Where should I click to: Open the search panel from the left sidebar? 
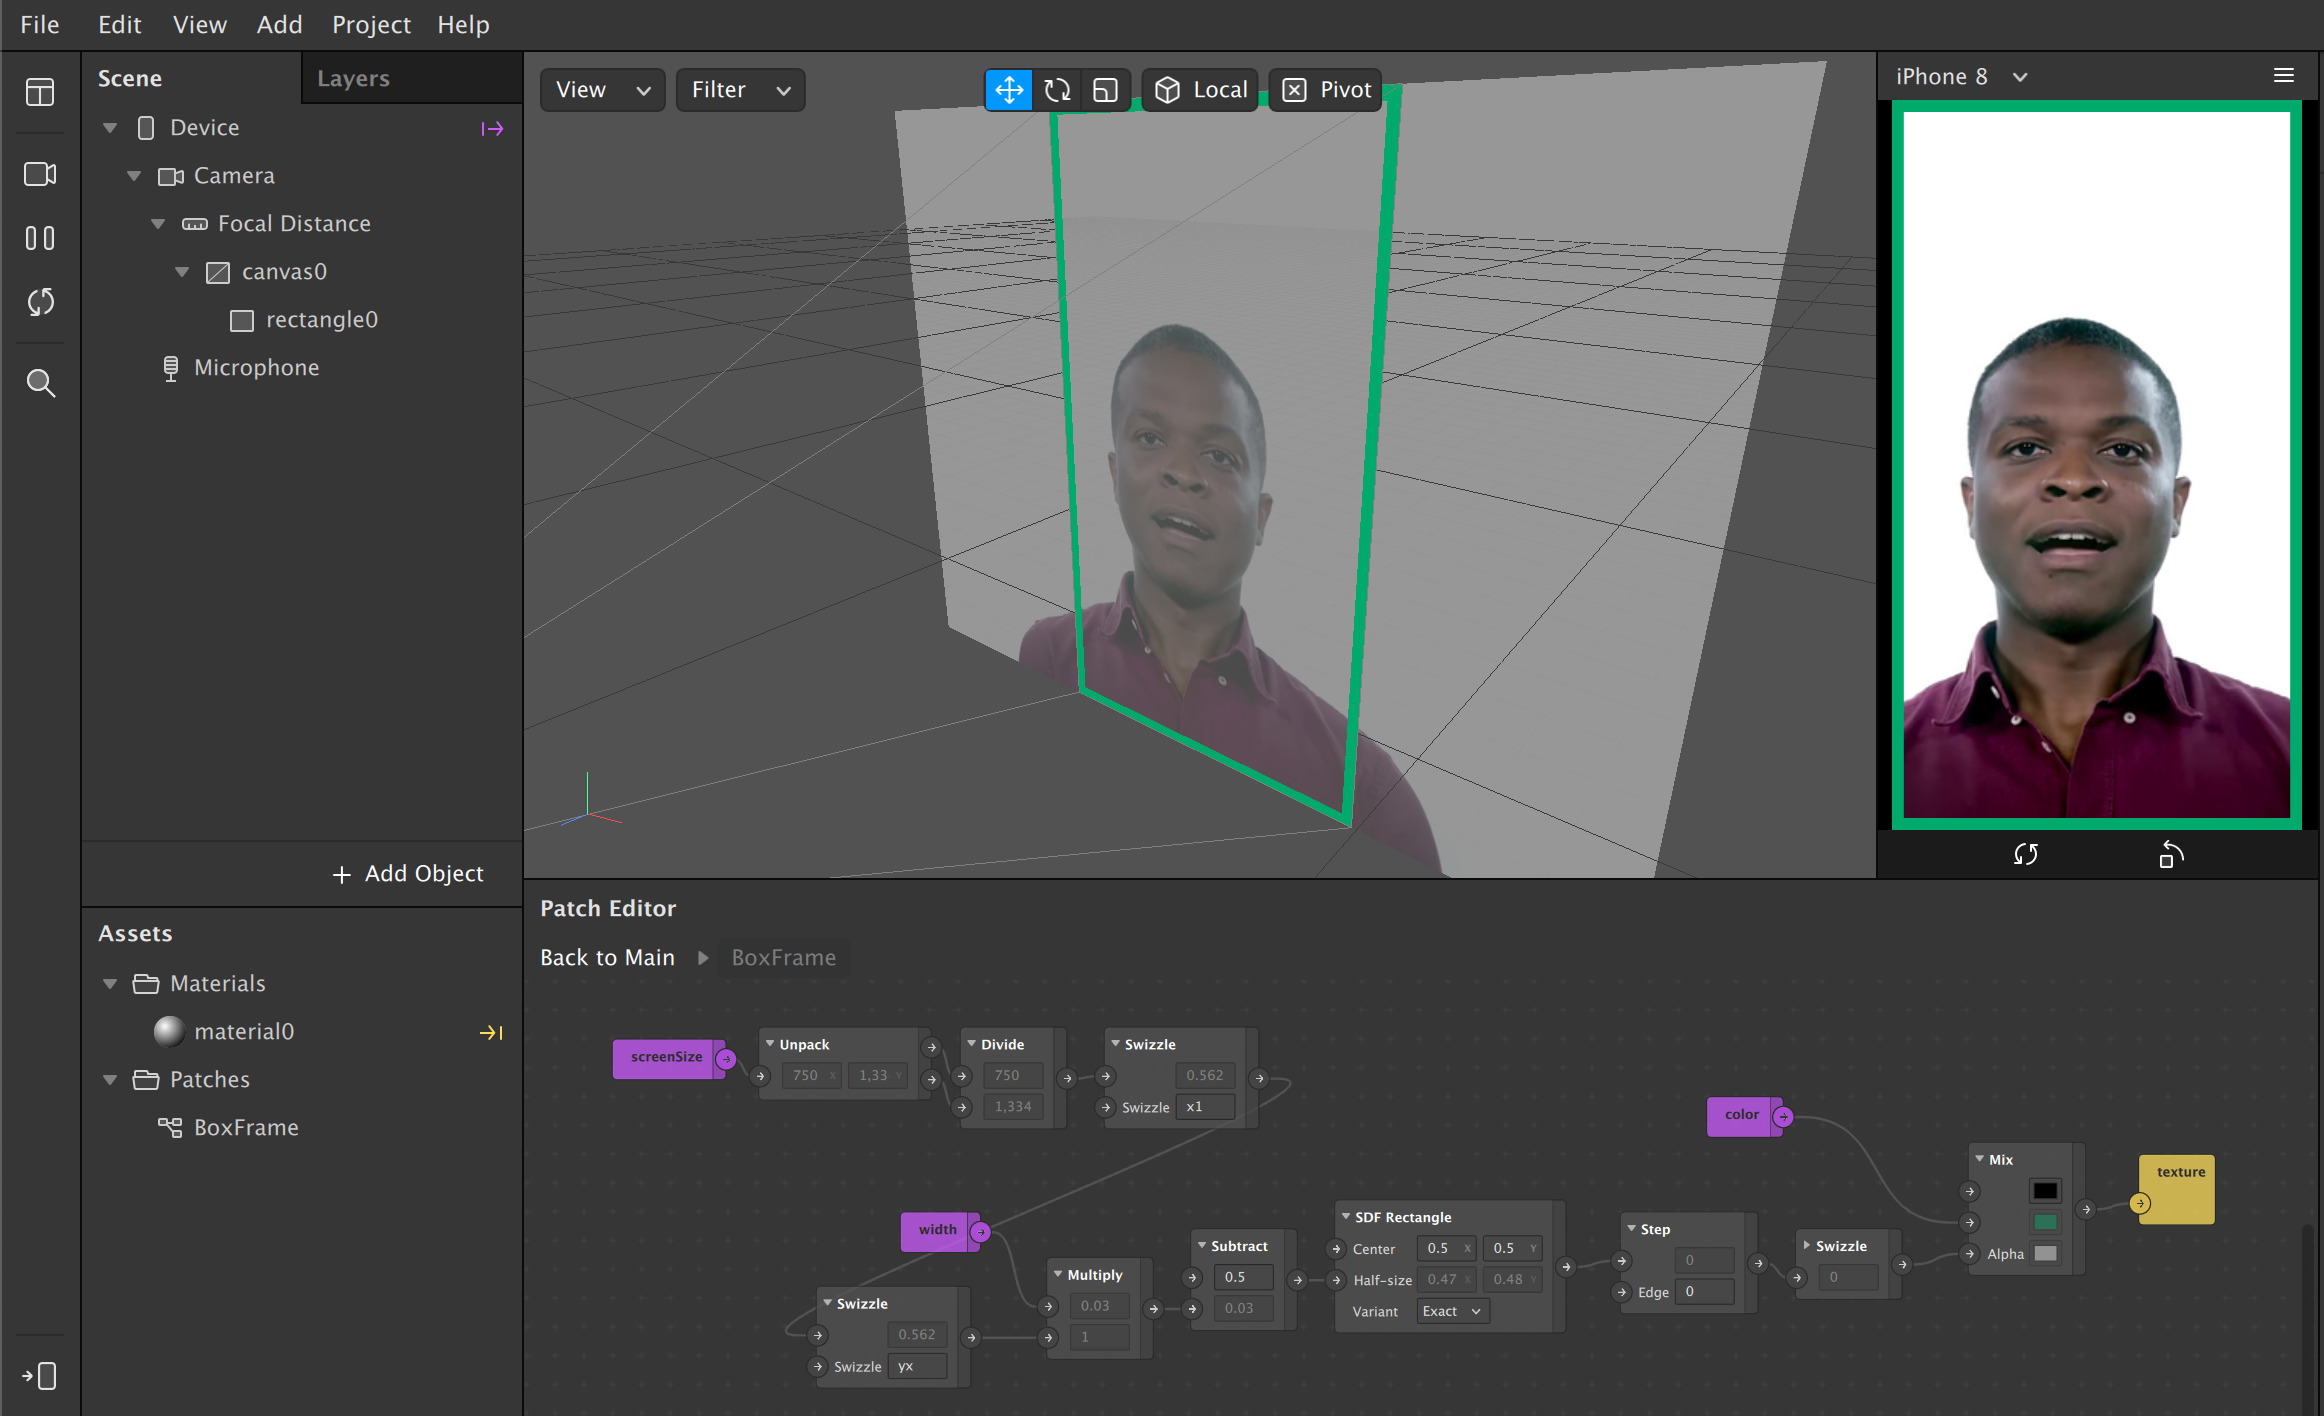coord(40,383)
